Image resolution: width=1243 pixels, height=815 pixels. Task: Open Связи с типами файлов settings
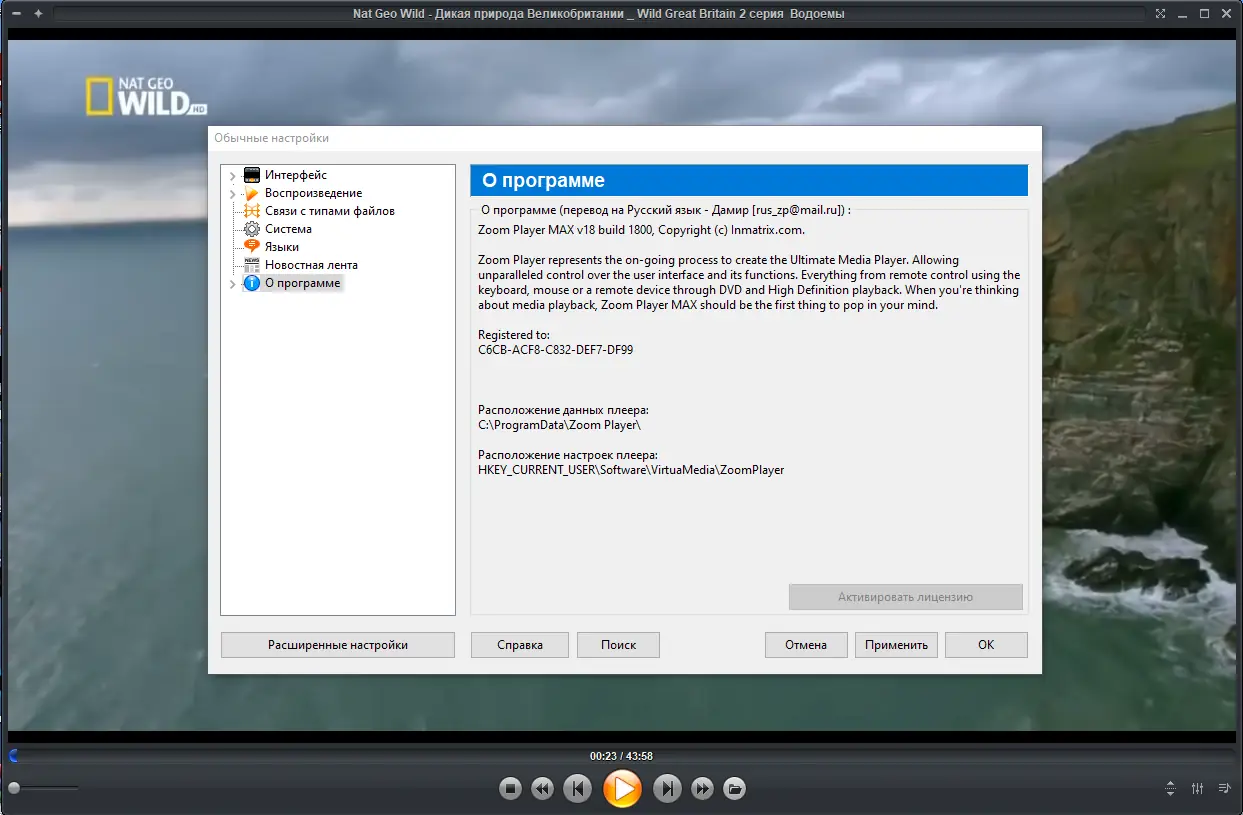pos(329,211)
